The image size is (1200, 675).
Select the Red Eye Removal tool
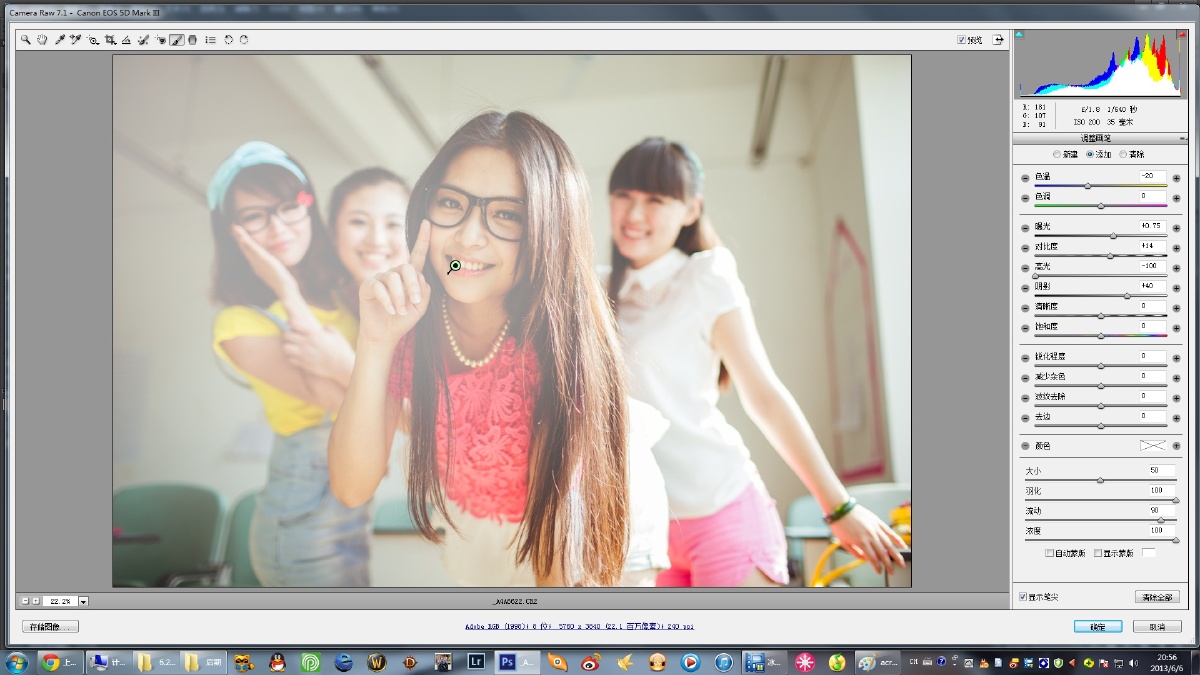pos(160,40)
